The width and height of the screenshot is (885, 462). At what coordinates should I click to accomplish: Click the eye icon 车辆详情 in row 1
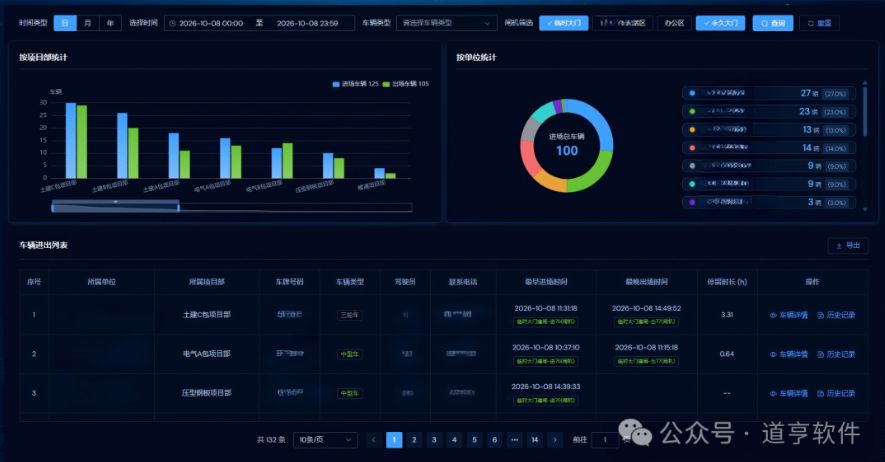point(774,315)
